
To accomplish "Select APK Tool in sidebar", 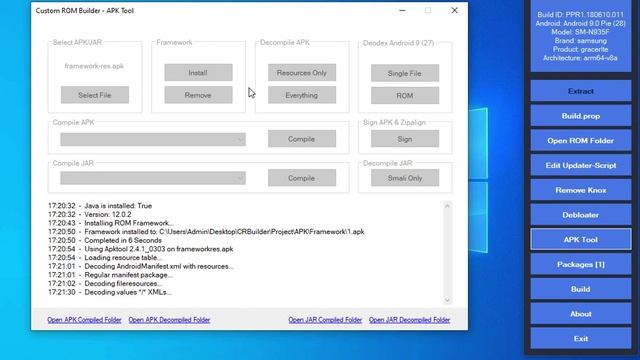I will [x=580, y=240].
